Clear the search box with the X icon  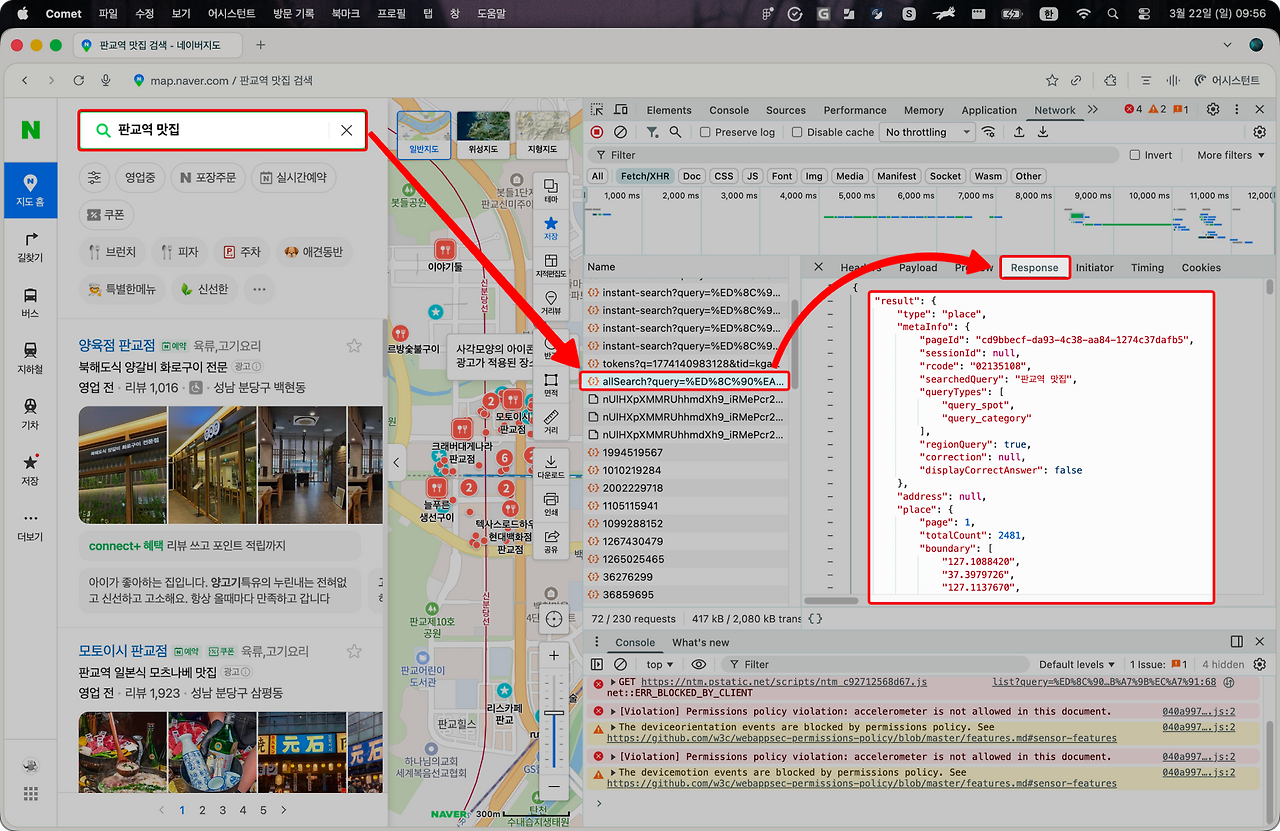click(346, 130)
